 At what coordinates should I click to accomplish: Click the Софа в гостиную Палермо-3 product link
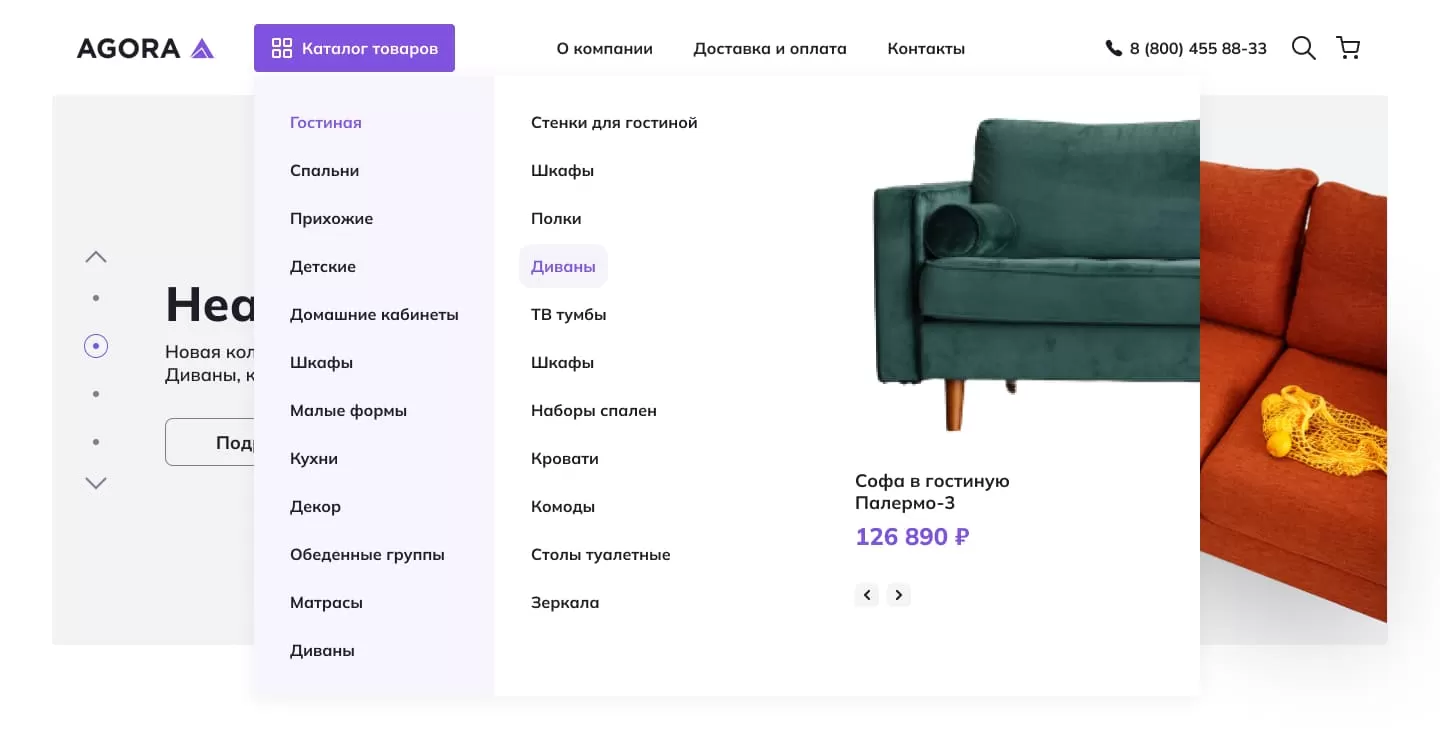(x=931, y=492)
